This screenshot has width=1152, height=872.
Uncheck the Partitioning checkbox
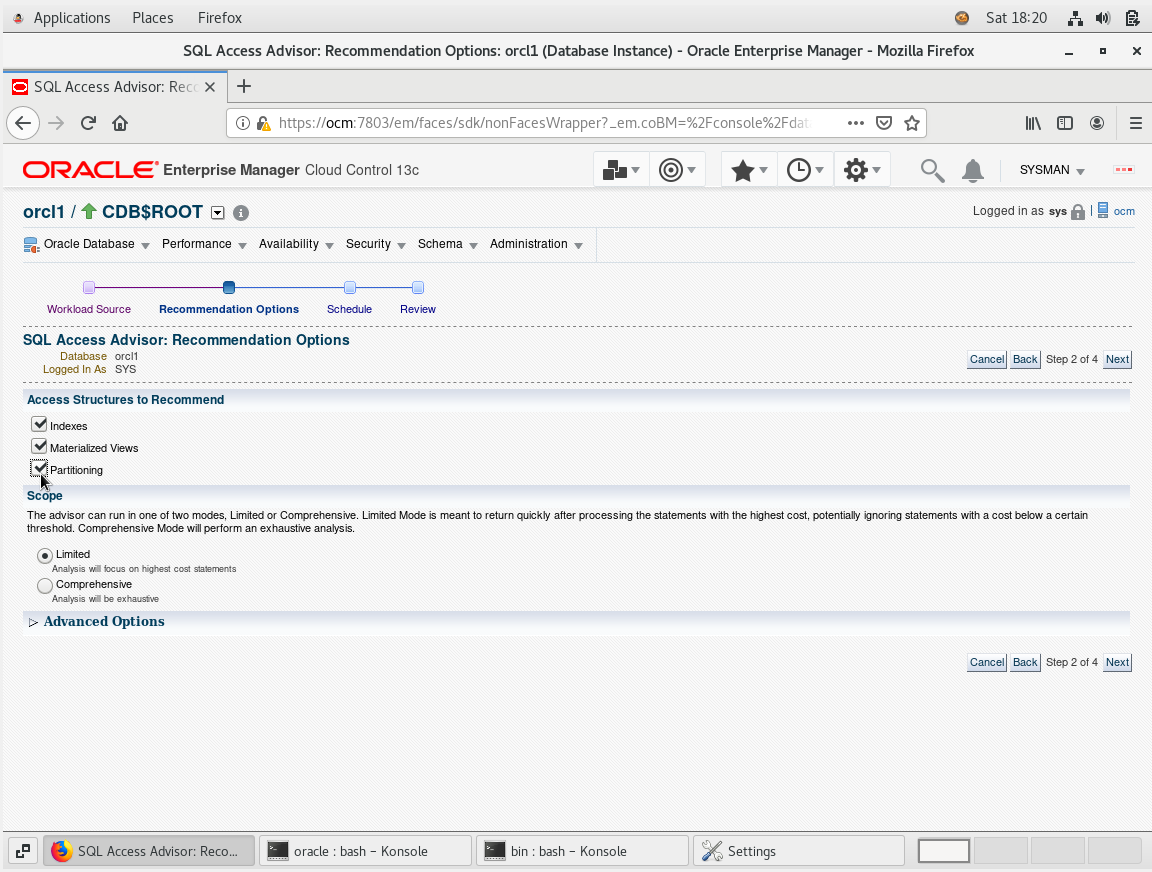(39, 469)
